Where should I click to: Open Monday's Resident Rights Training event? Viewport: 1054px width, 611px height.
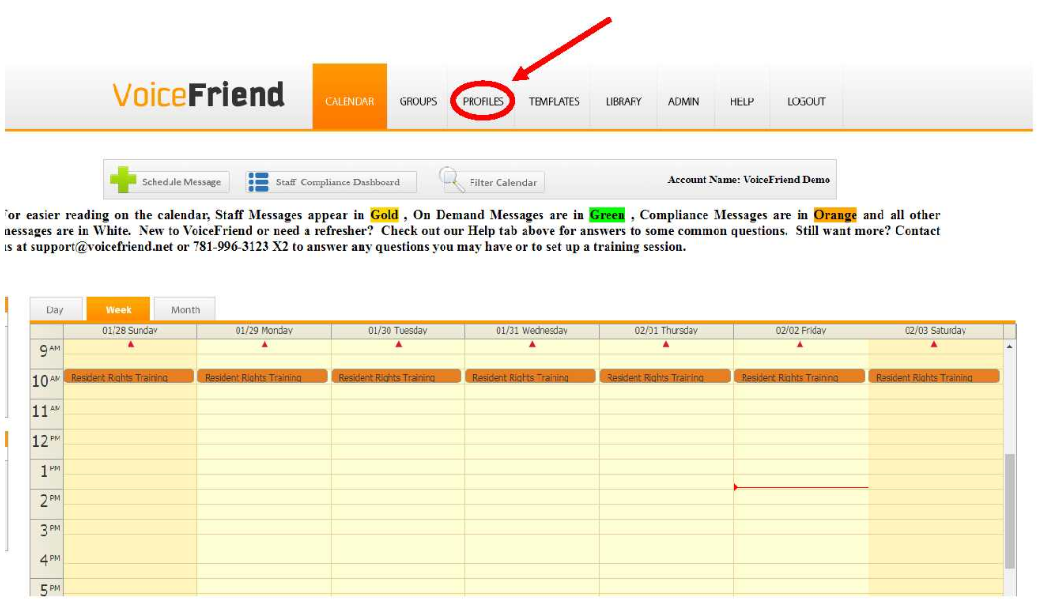pyautogui.click(x=263, y=376)
